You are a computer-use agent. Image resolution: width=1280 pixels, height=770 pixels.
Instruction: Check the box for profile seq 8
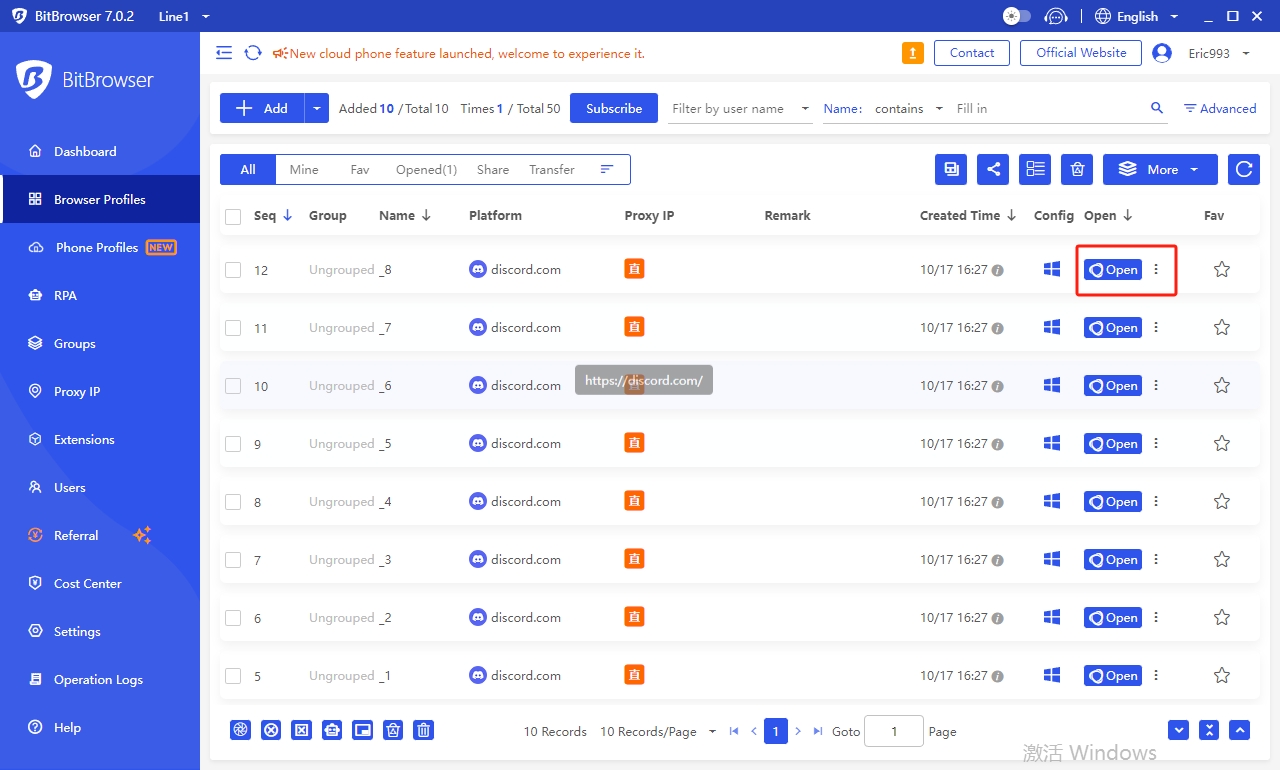coord(233,502)
